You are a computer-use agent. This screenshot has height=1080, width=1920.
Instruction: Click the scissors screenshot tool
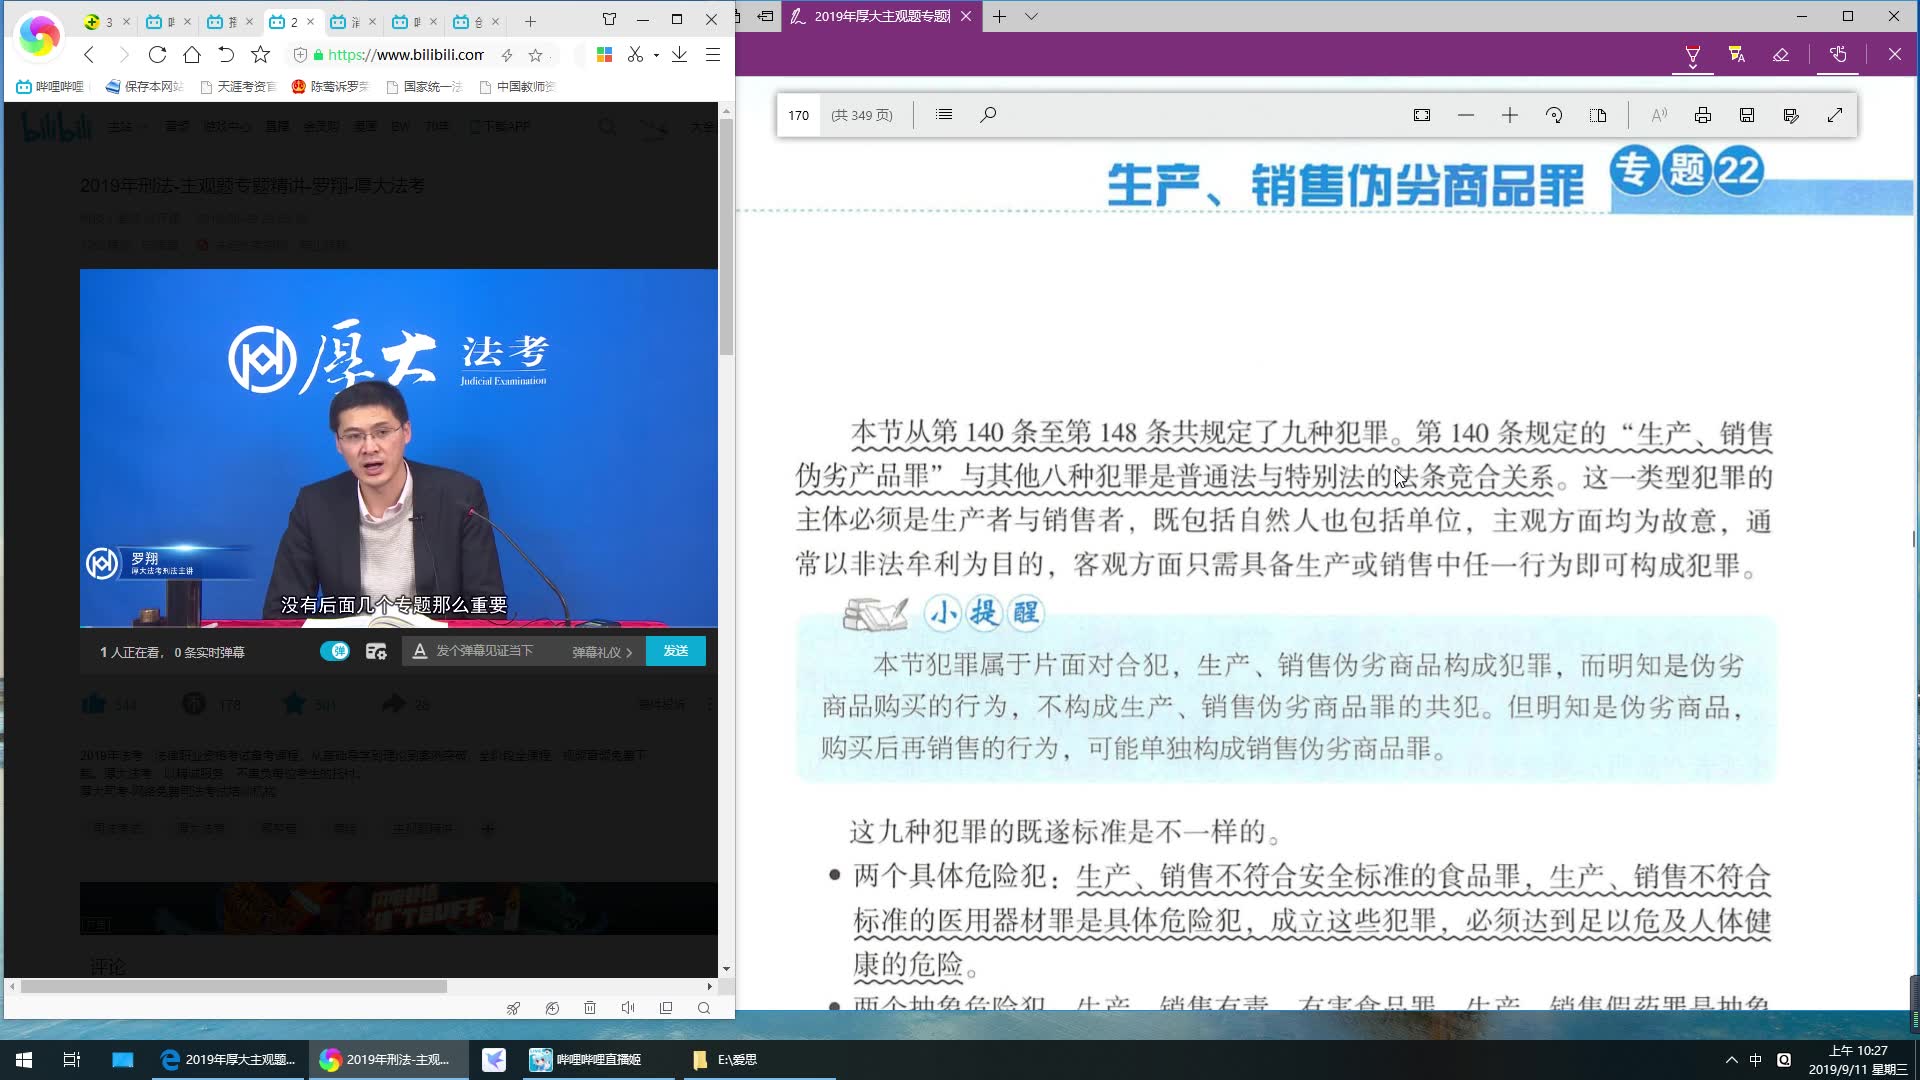(635, 55)
